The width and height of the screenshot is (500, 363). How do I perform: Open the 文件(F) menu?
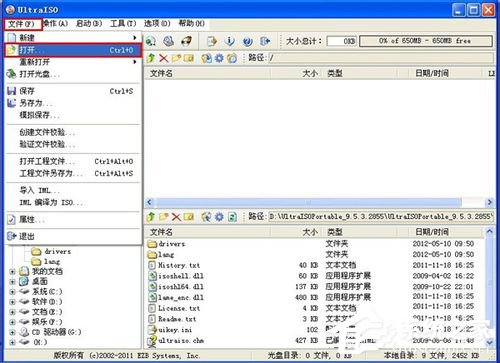point(22,24)
